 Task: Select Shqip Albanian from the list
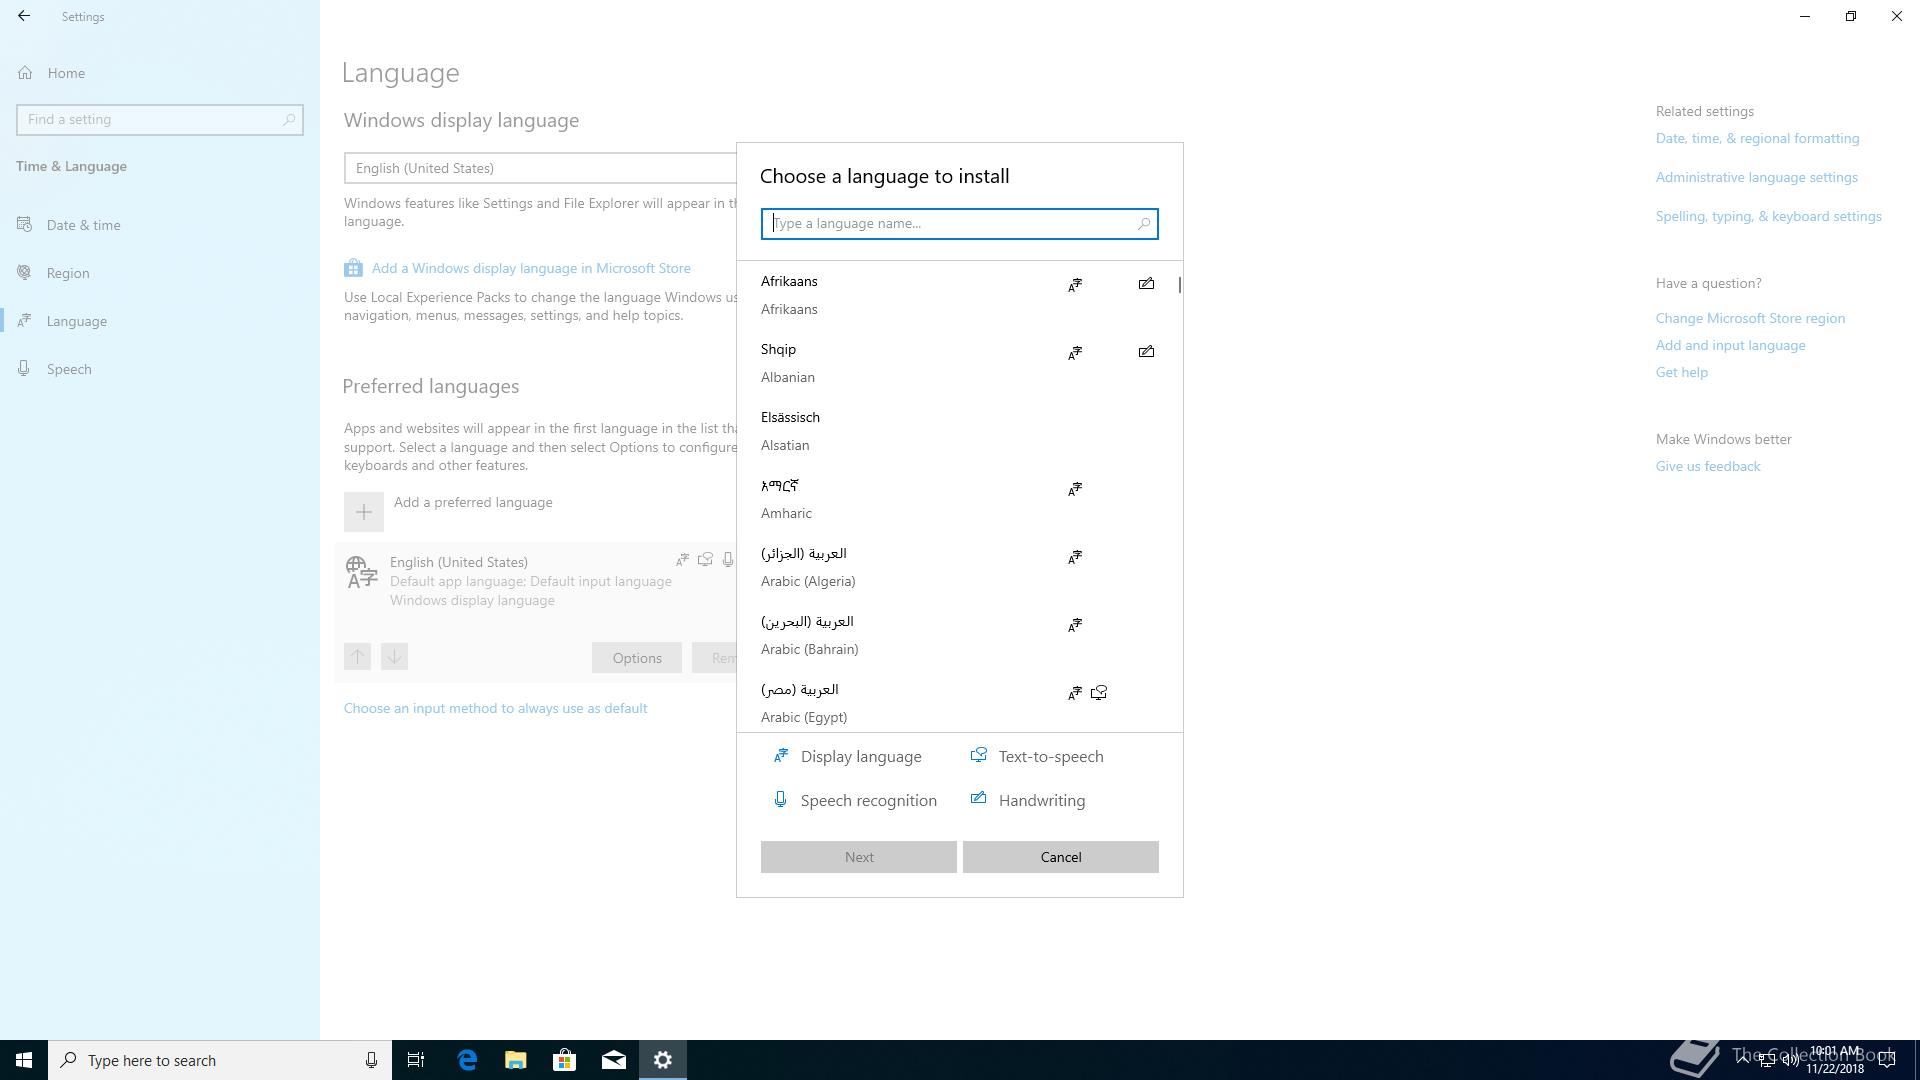[x=958, y=363]
